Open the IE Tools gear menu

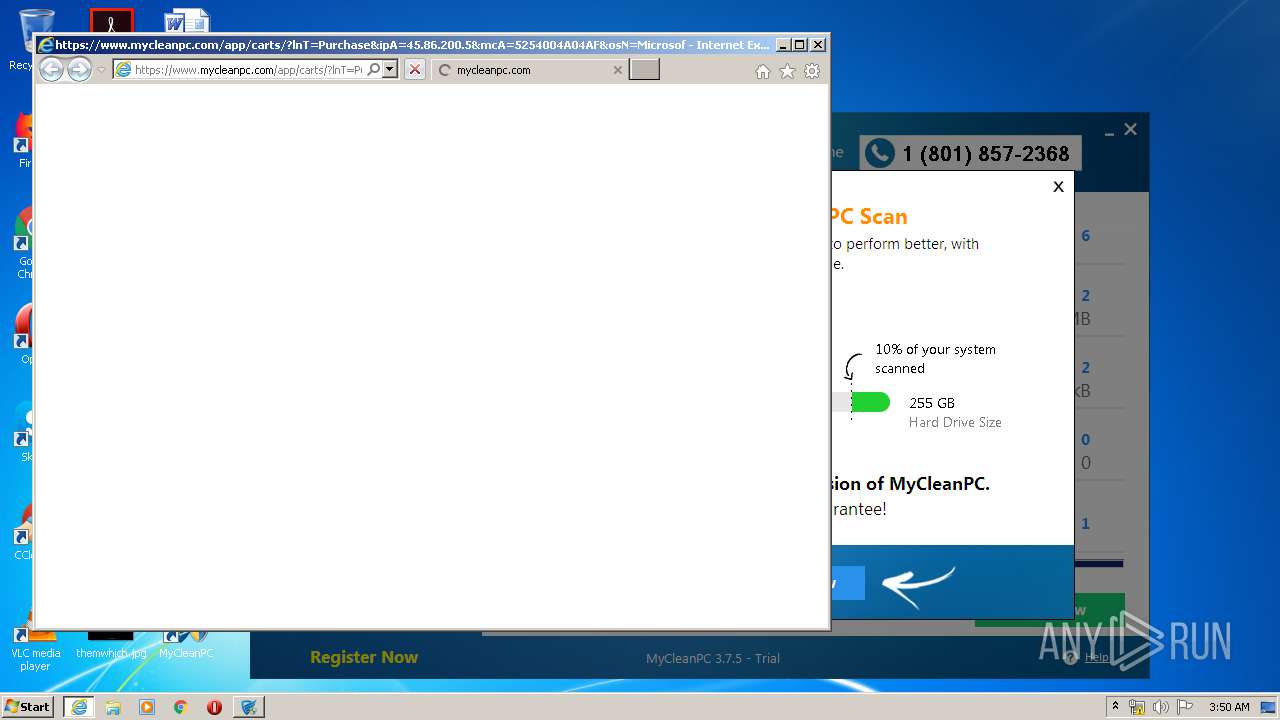pyautogui.click(x=812, y=71)
